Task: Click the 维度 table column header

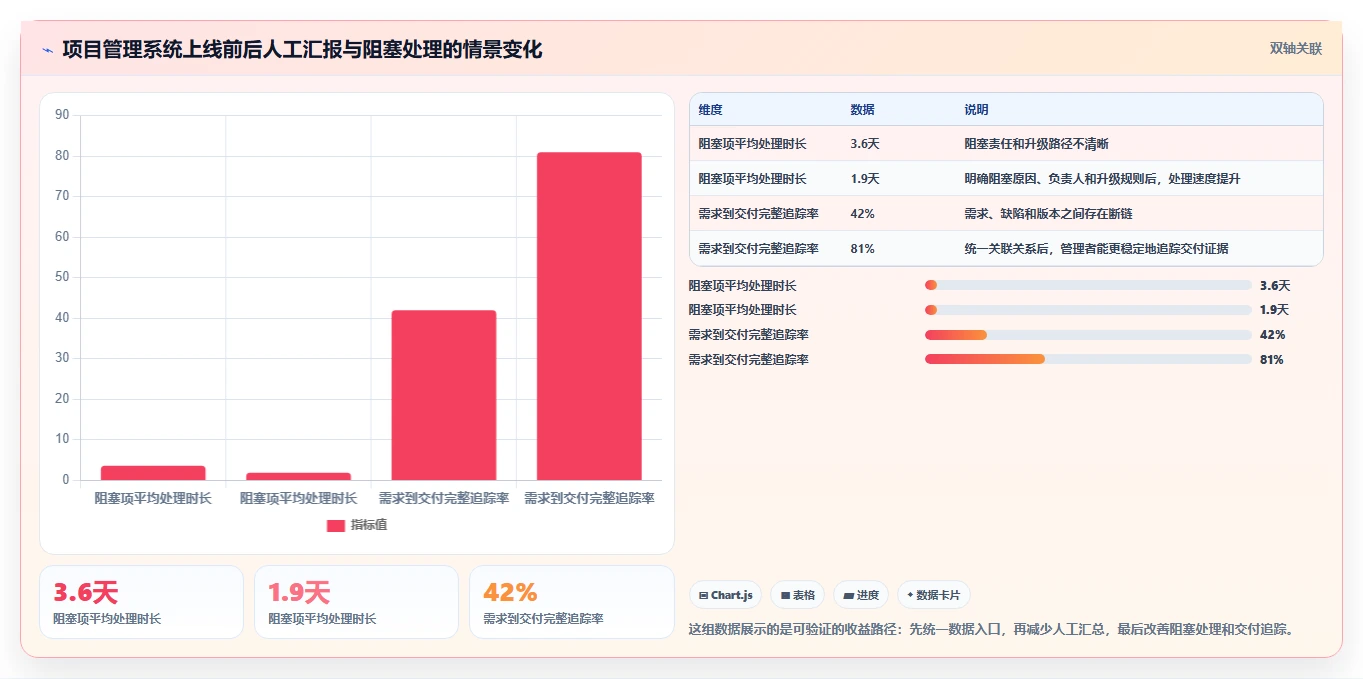Action: [x=711, y=110]
